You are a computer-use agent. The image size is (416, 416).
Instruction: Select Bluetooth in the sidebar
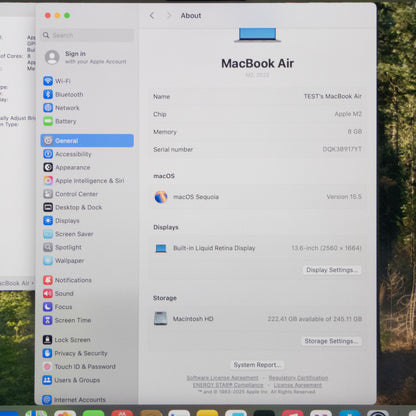(87, 94)
